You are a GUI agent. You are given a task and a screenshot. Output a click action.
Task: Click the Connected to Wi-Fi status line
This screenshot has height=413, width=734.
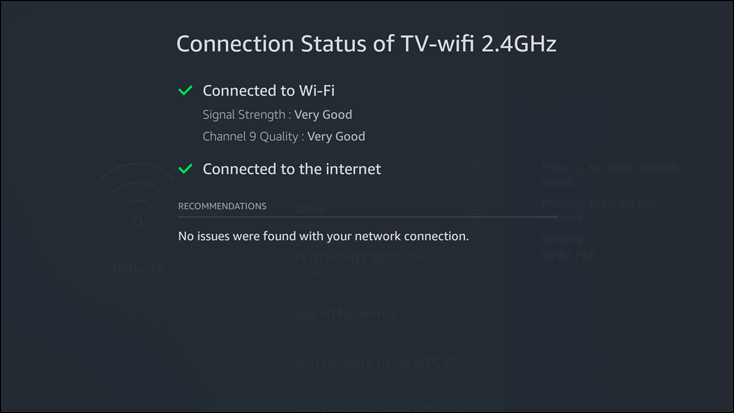click(x=268, y=91)
